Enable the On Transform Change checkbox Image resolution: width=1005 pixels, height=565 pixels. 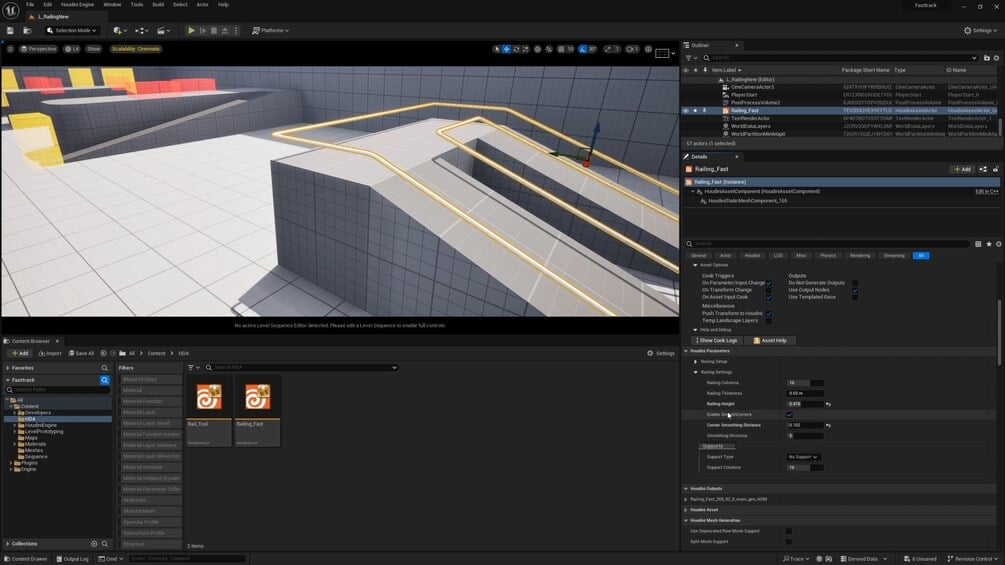pos(768,290)
